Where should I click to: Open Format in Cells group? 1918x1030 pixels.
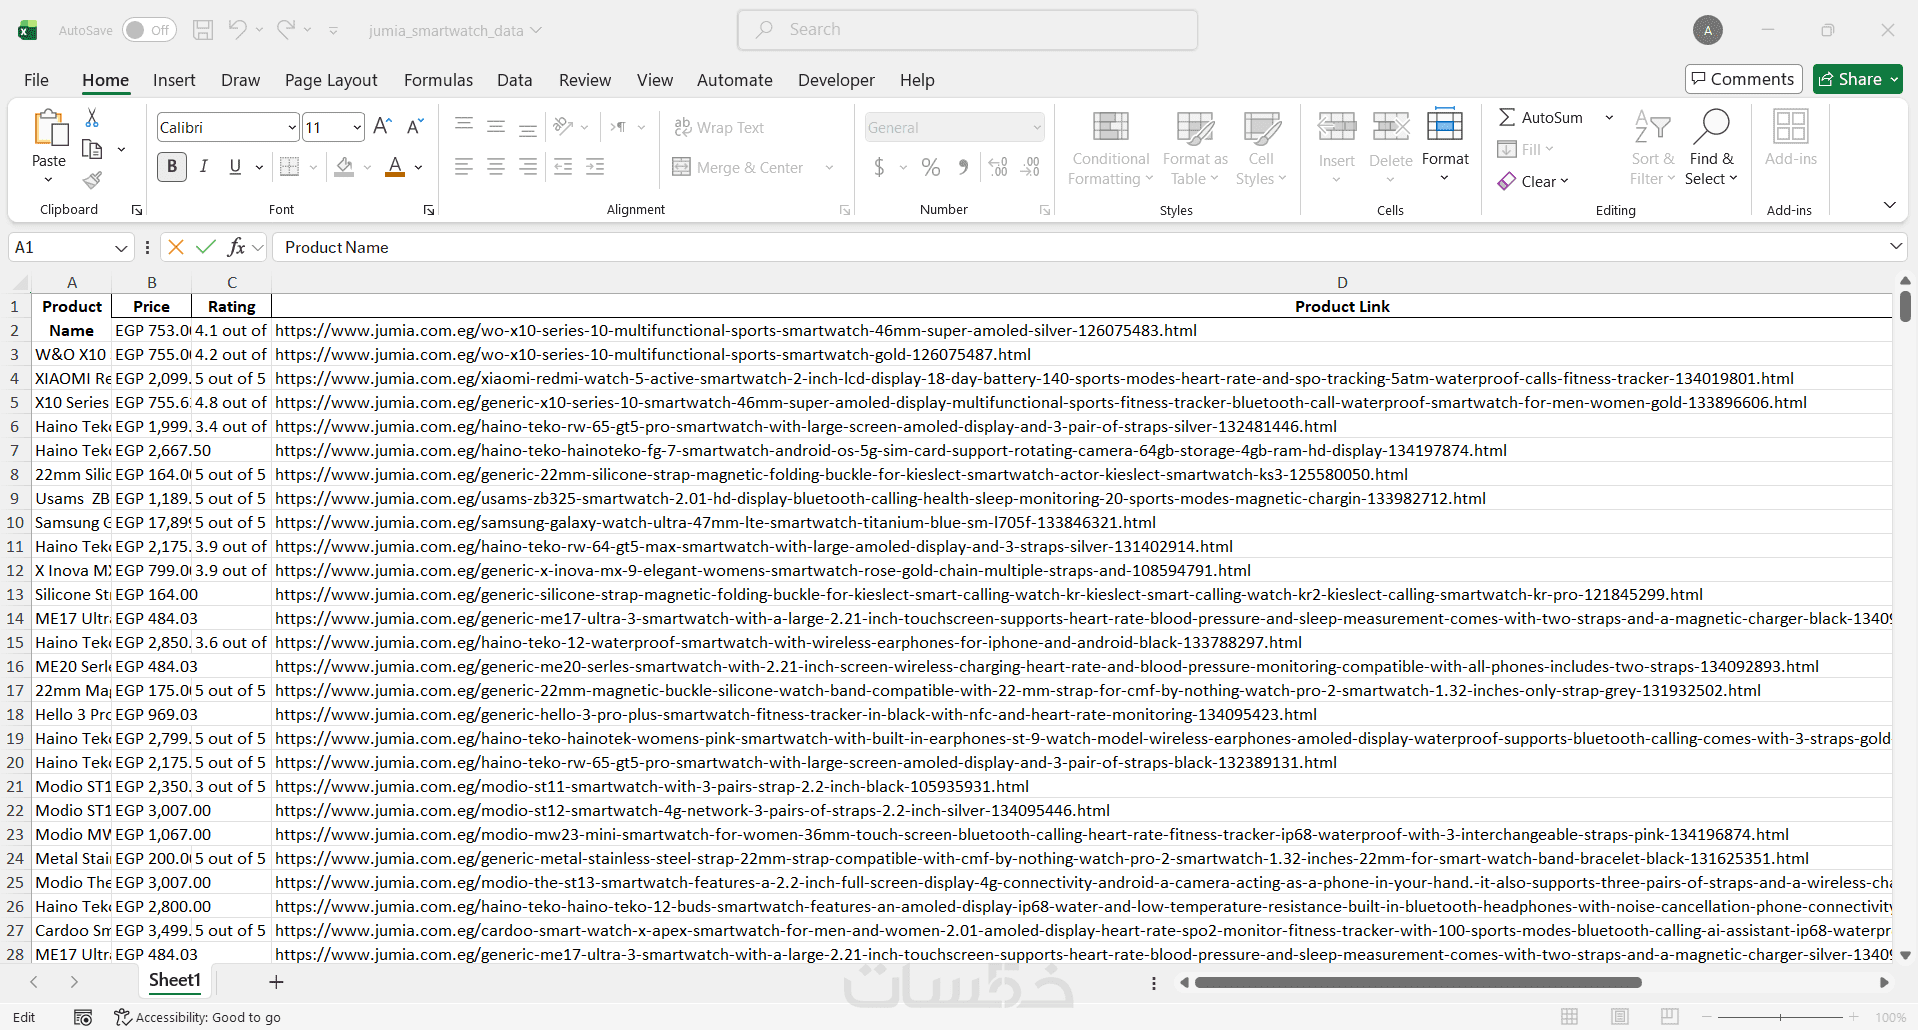(x=1445, y=145)
